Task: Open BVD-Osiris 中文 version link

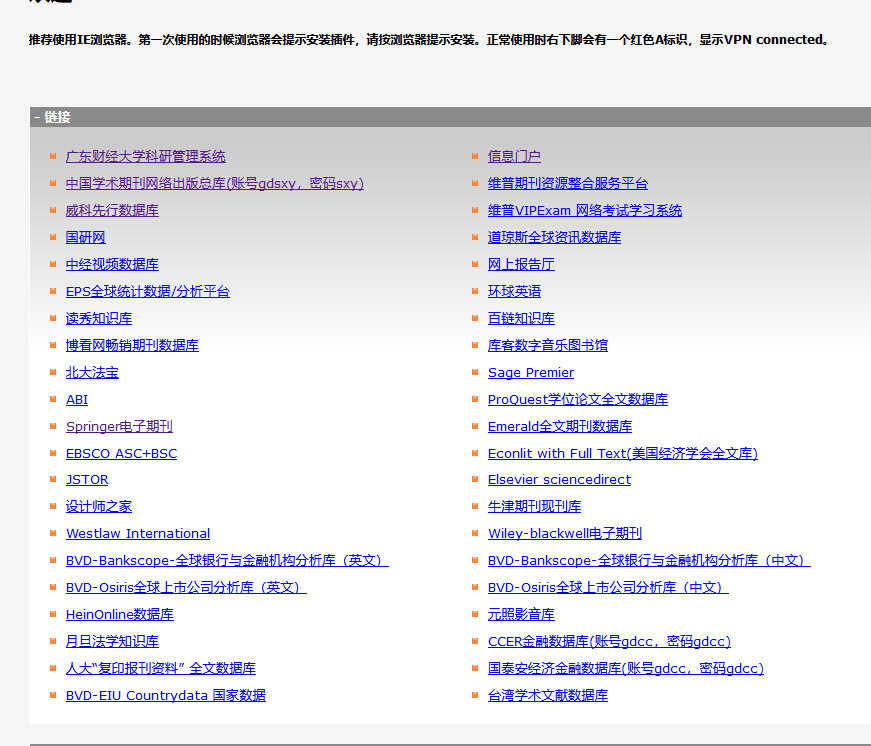Action: coord(608,587)
